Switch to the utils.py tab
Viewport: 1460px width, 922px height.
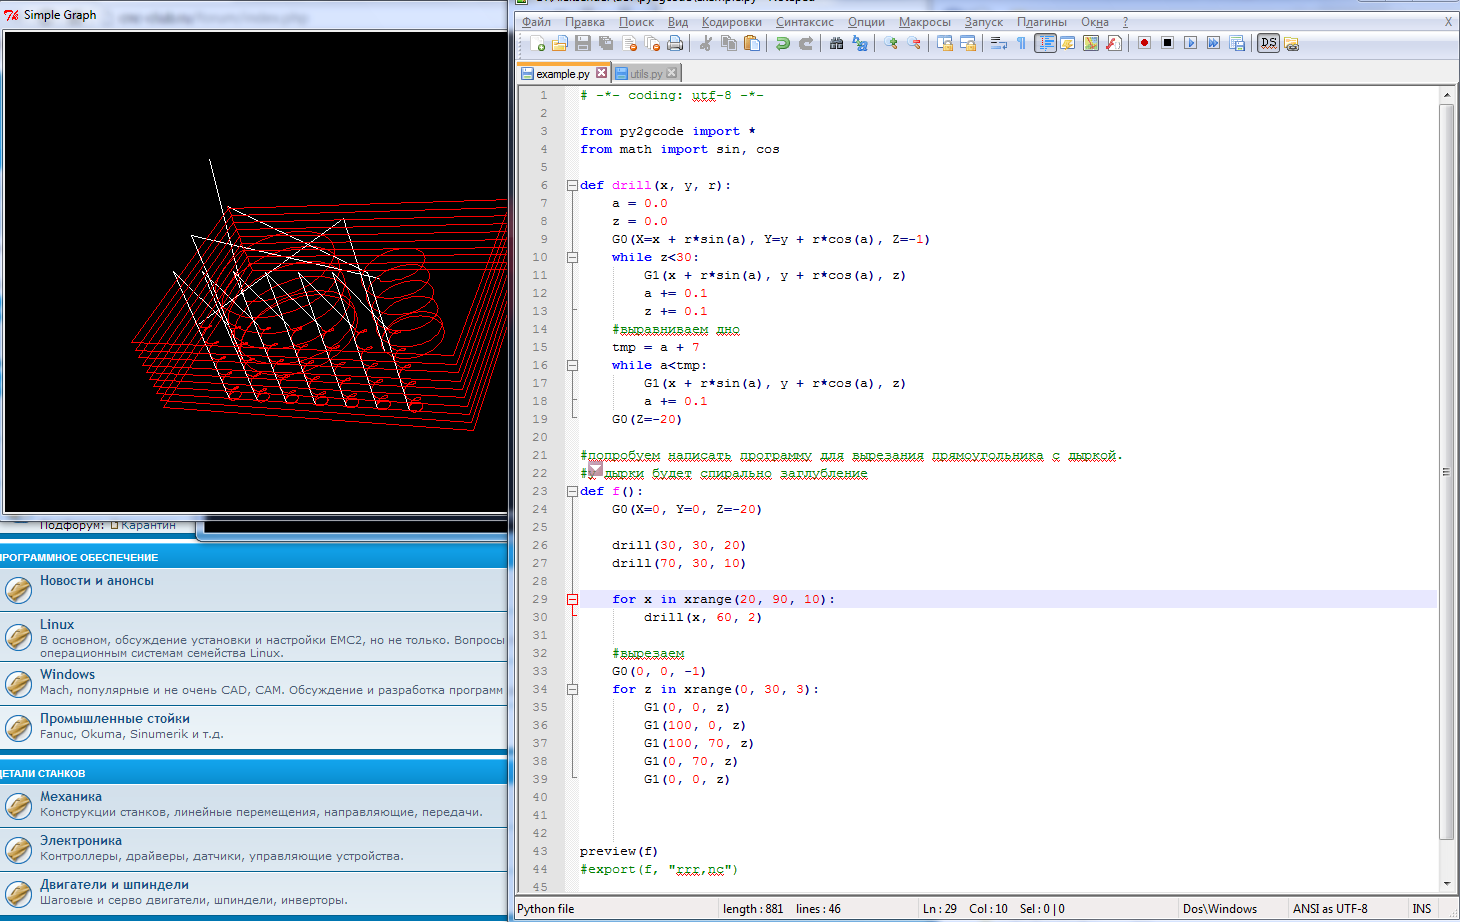[x=645, y=73]
